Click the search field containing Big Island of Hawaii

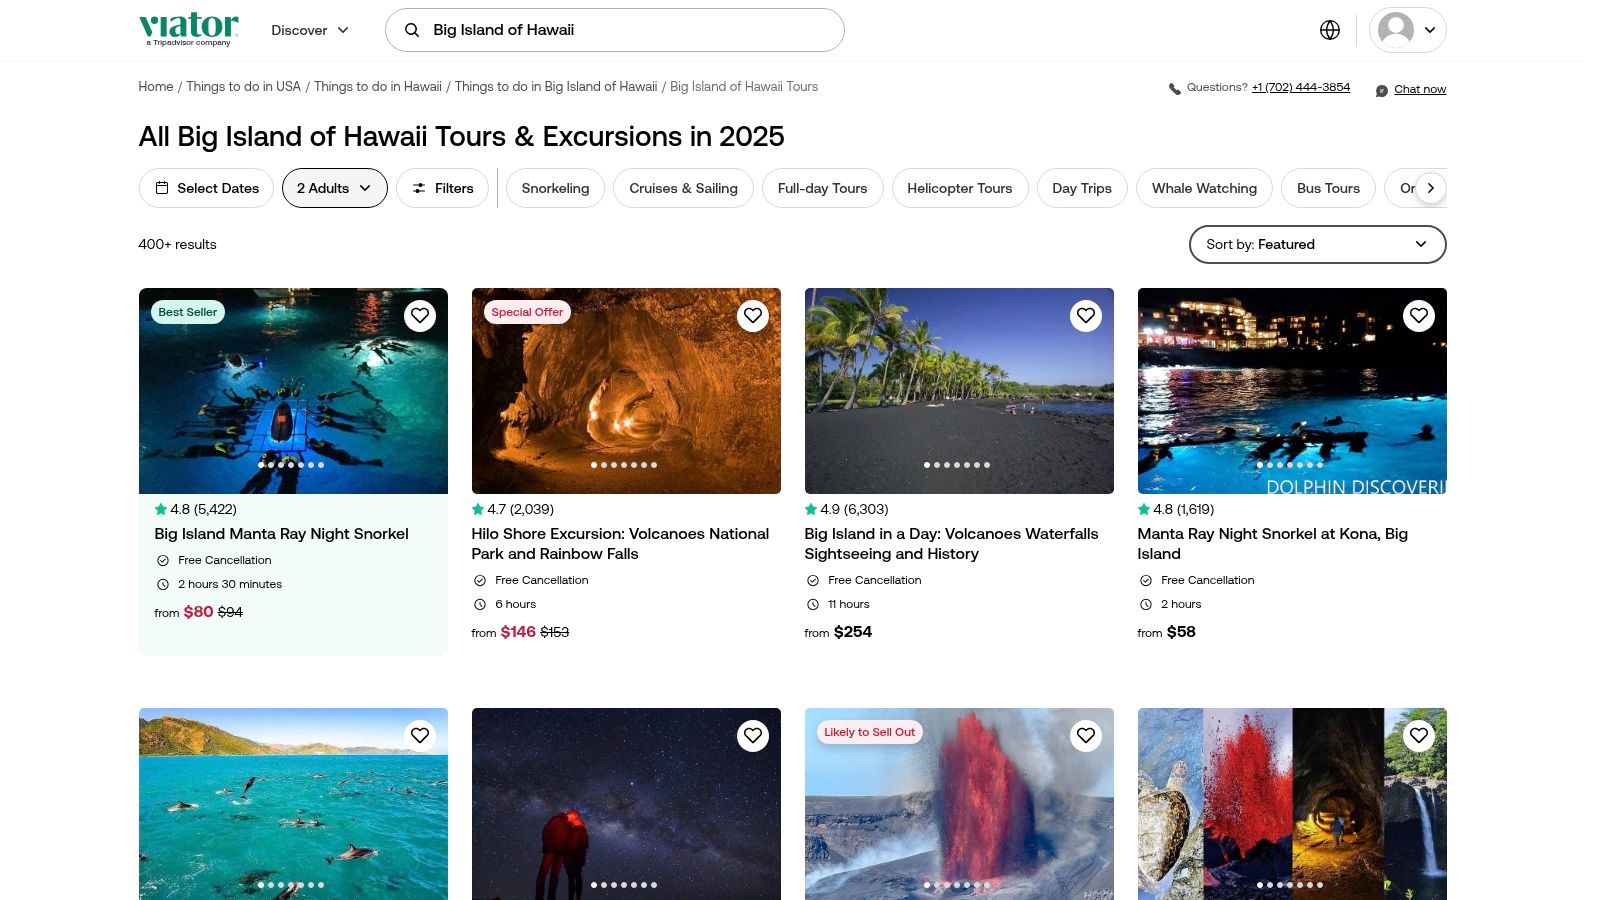(615, 30)
